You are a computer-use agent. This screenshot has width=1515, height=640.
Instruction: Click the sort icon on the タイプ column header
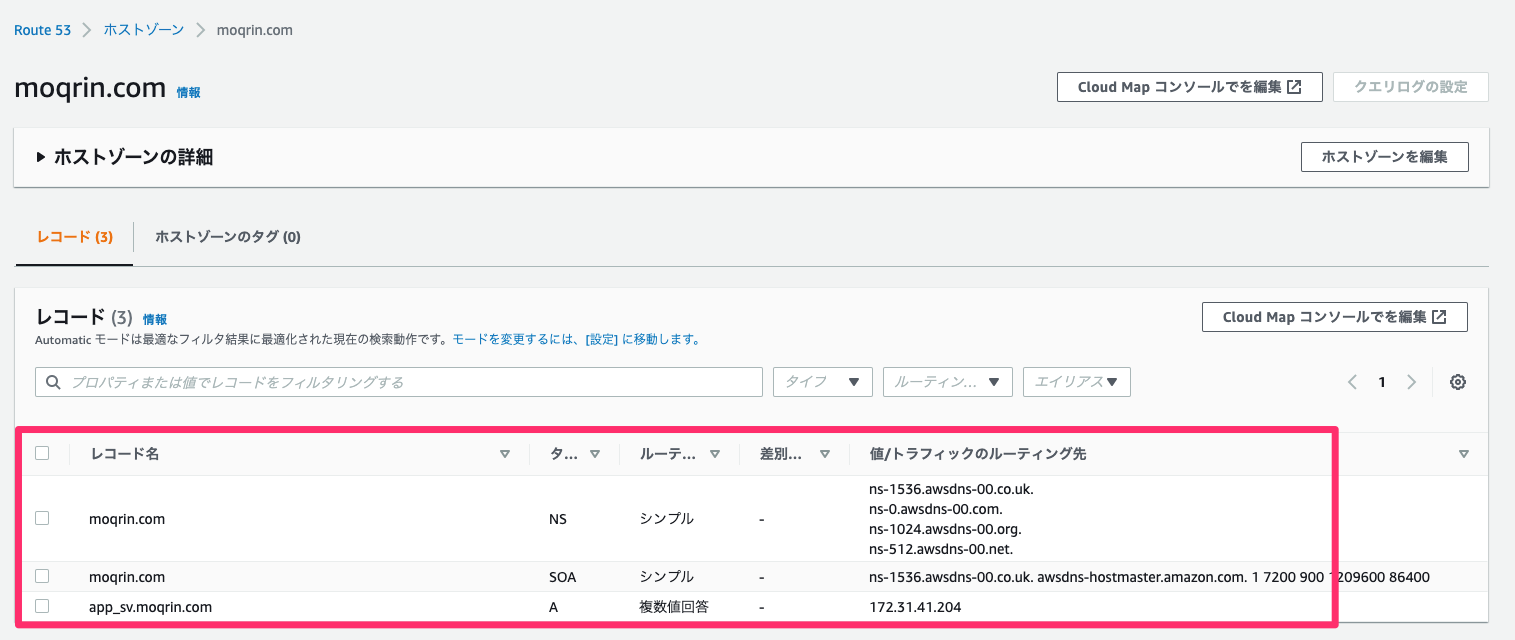pos(595,453)
